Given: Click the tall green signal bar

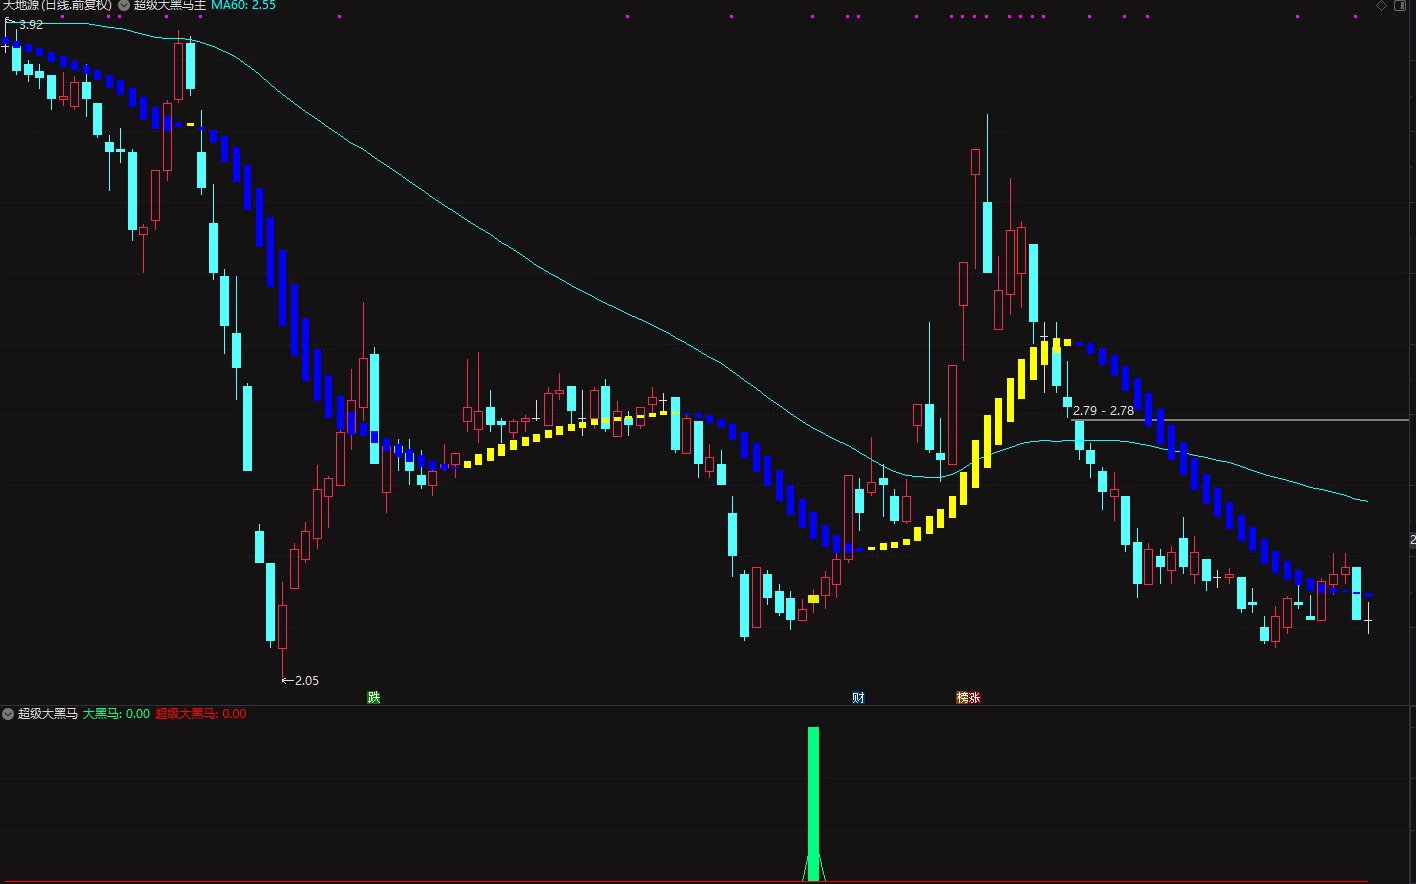Looking at the screenshot, I should click(813, 803).
